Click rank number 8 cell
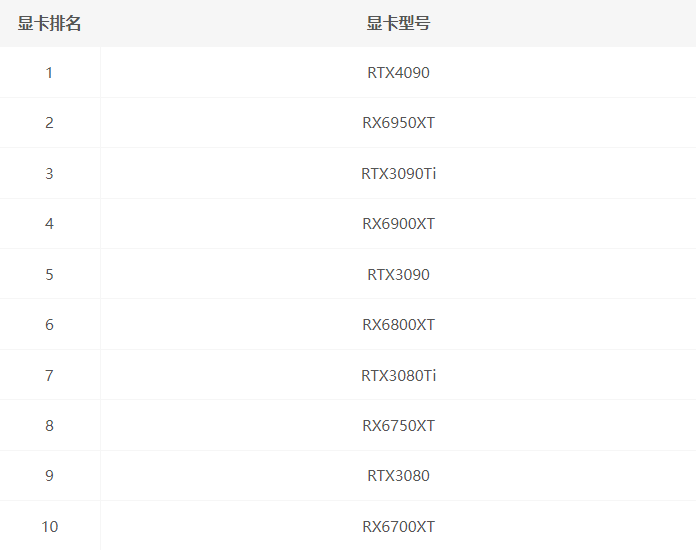Viewport: 696px width, 550px height. pos(49,425)
